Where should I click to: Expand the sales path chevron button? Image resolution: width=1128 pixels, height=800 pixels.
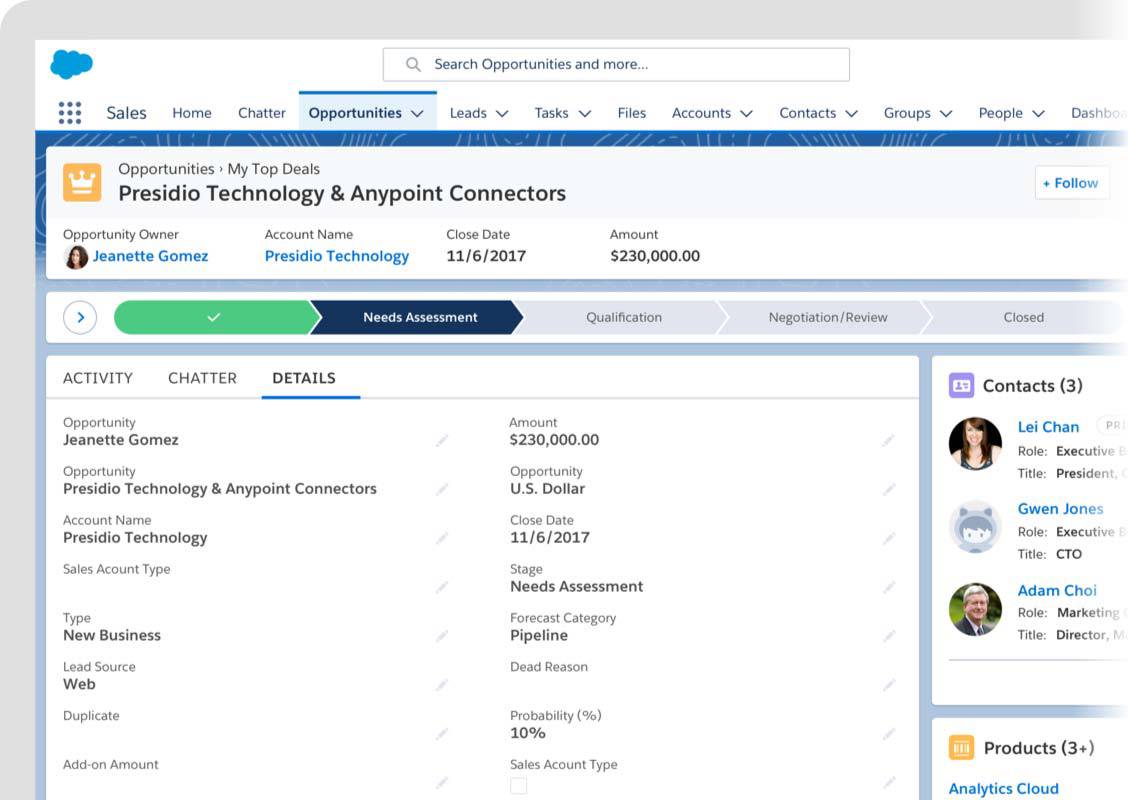tap(80, 317)
